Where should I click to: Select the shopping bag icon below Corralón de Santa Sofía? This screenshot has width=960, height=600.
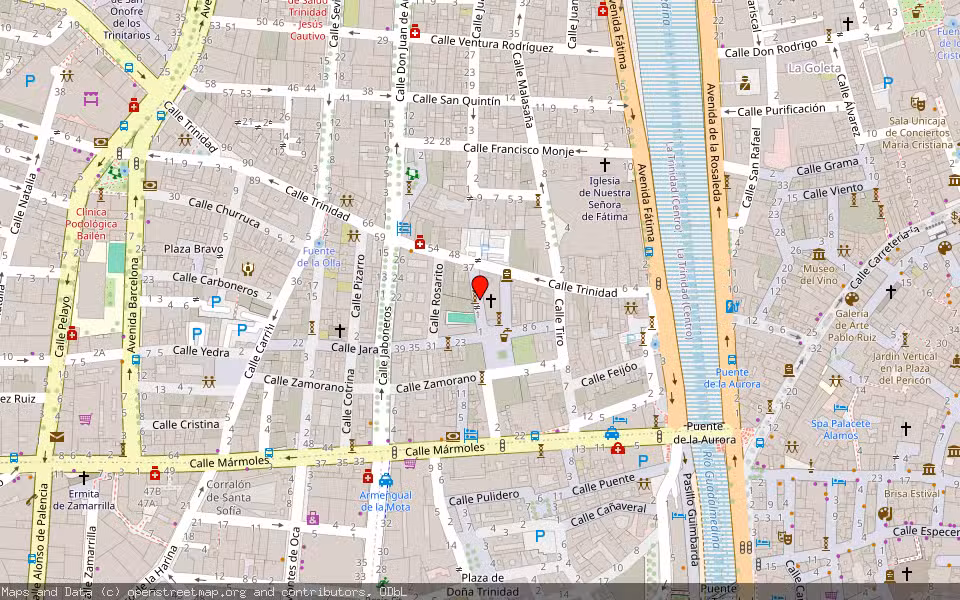[x=313, y=518]
